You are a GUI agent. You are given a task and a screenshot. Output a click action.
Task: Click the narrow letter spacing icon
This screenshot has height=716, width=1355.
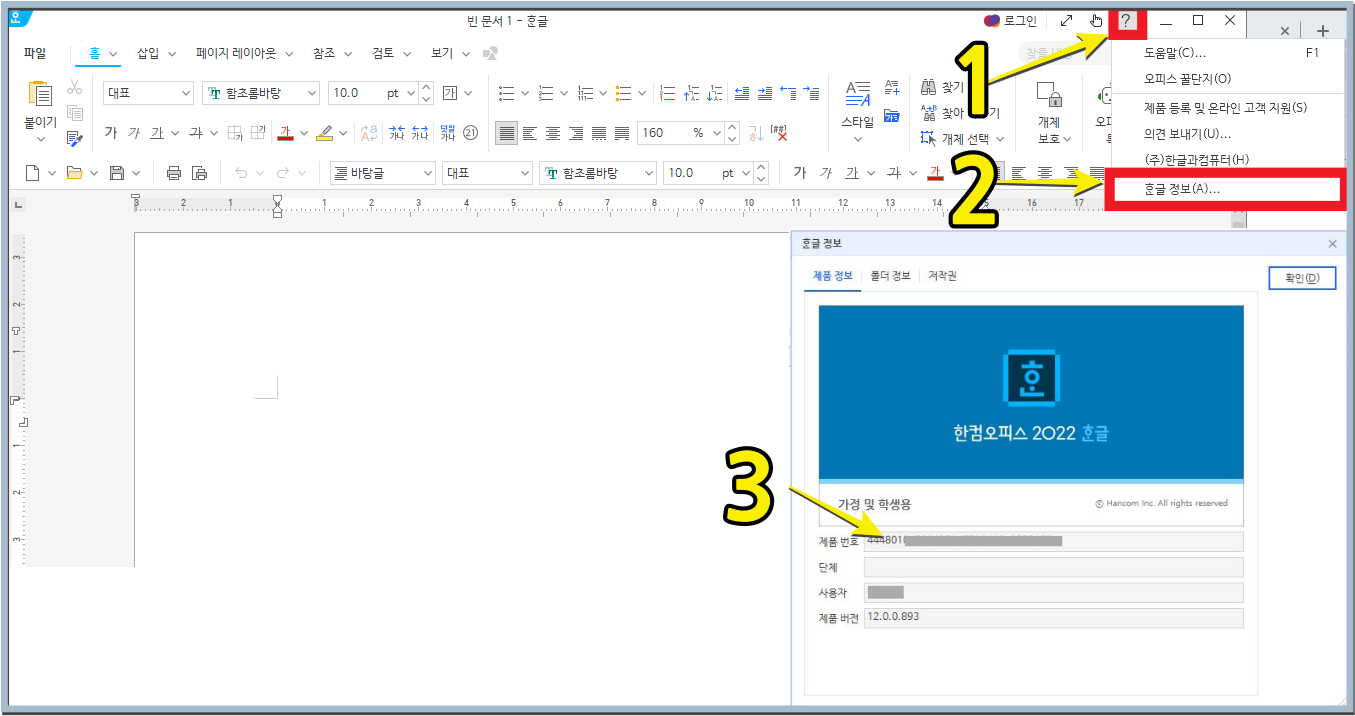point(396,132)
